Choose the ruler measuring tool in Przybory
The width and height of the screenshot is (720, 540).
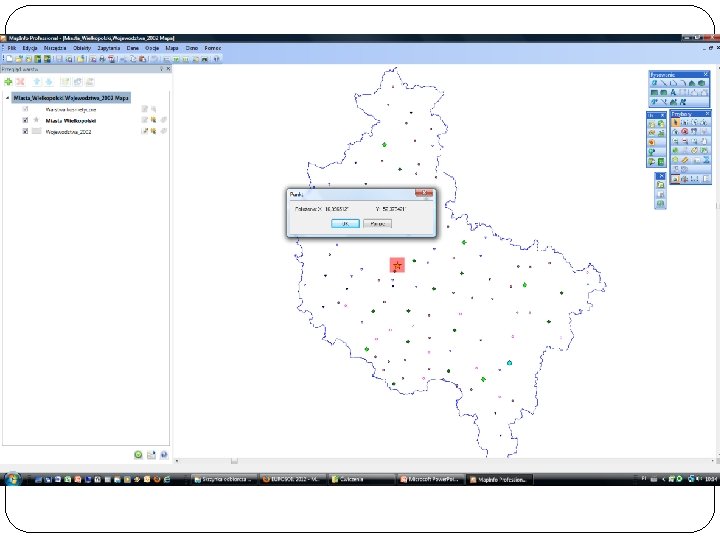point(685,160)
